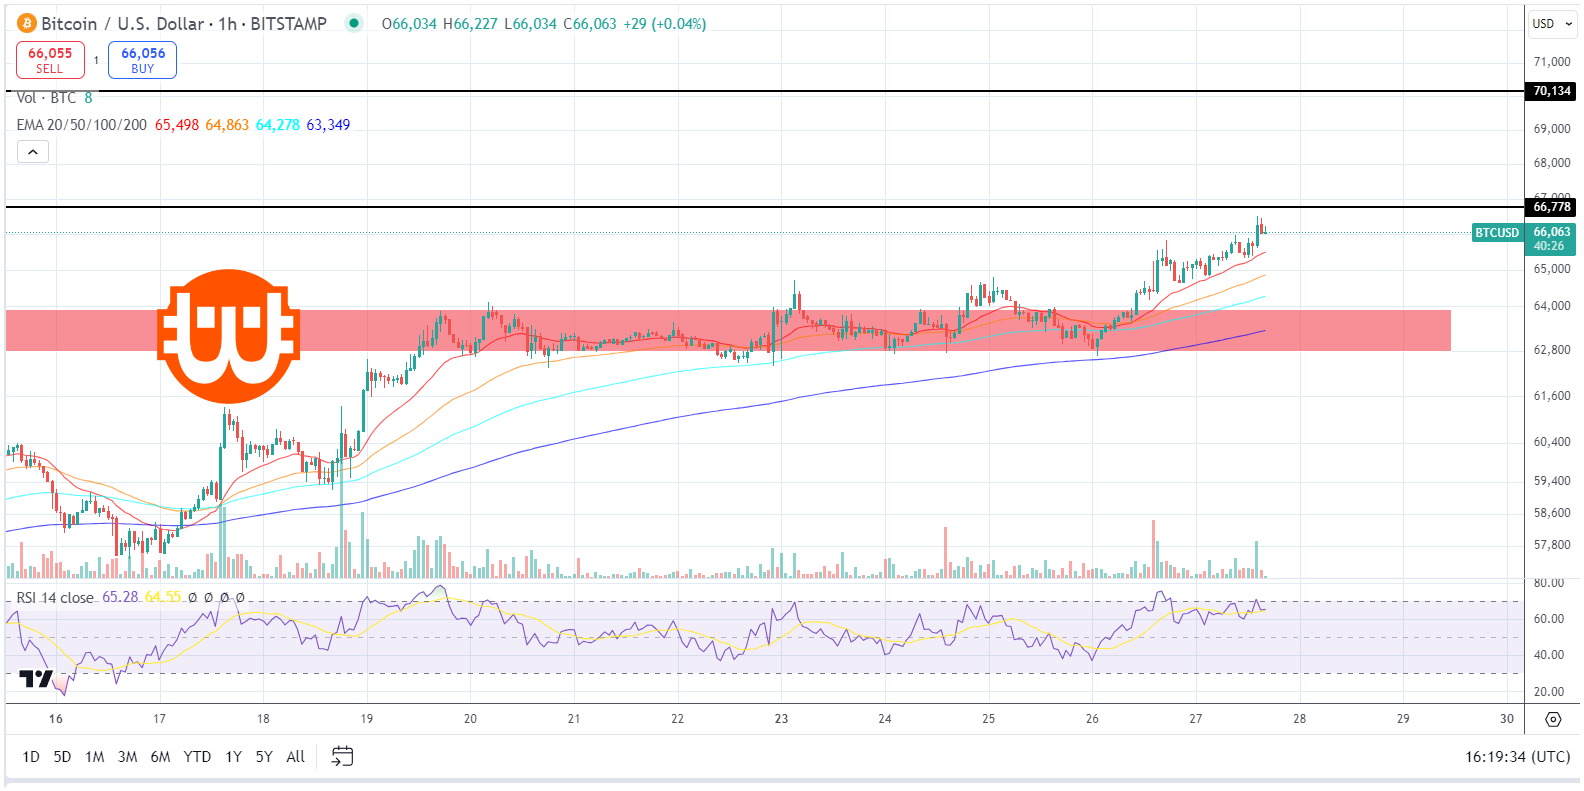Click the 66,063 current price label
This screenshot has width=1584, height=791.
(1552, 232)
